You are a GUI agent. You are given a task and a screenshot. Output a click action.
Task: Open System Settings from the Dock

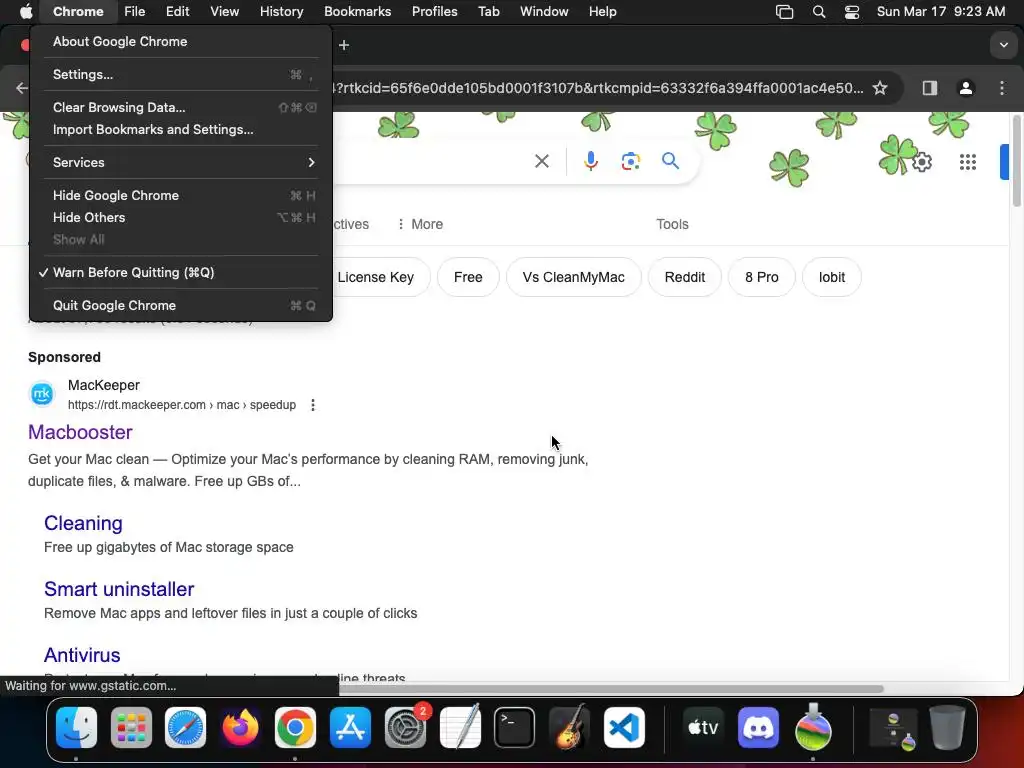click(405, 727)
